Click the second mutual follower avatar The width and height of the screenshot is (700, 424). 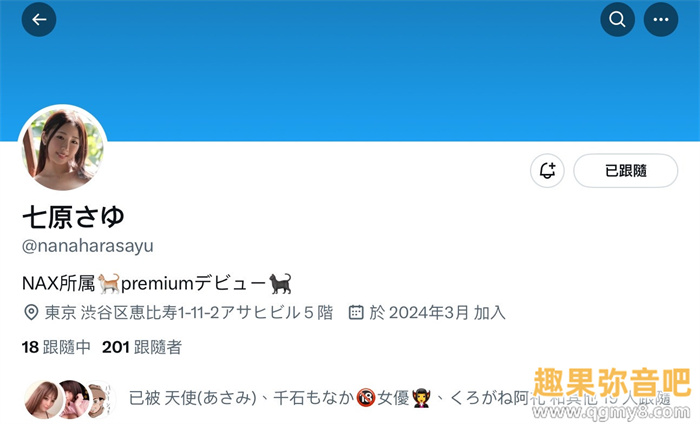click(x=73, y=398)
